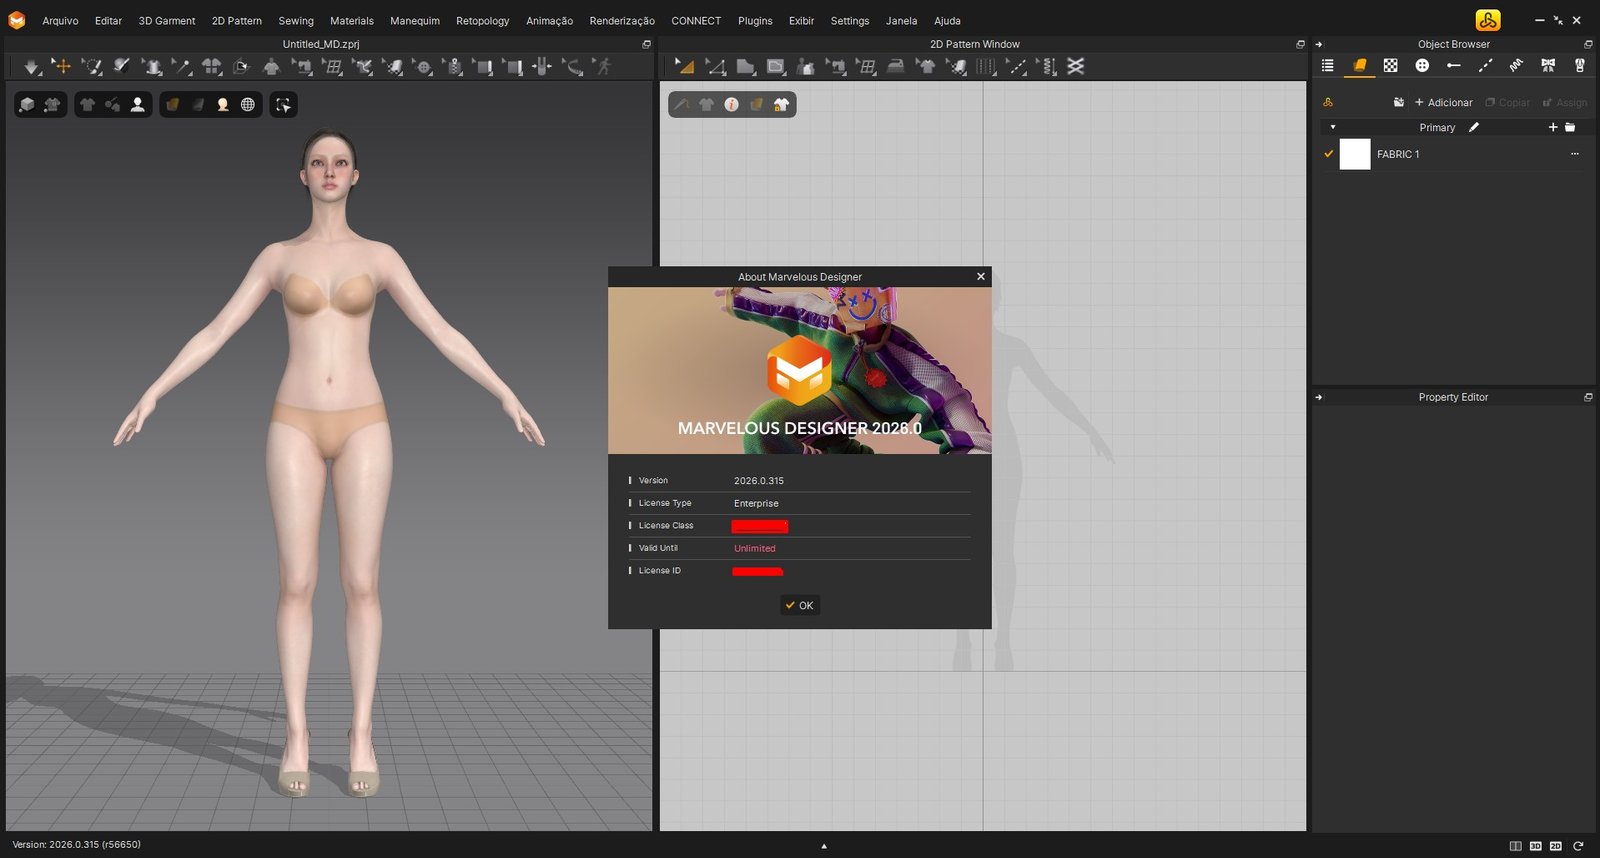Click the FABRIC 1 white color swatch
This screenshot has height=858, width=1600.
1355,154
